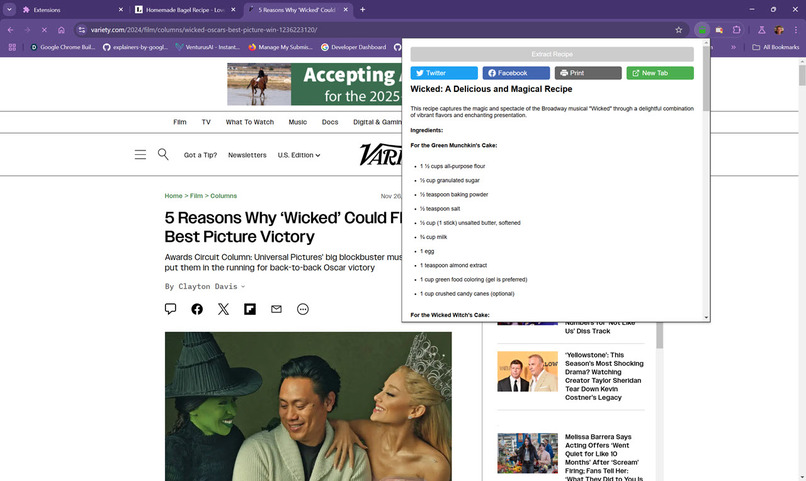Open the Google Chrome Built-in bookmark
The width and height of the screenshot is (806, 481).
63,47
